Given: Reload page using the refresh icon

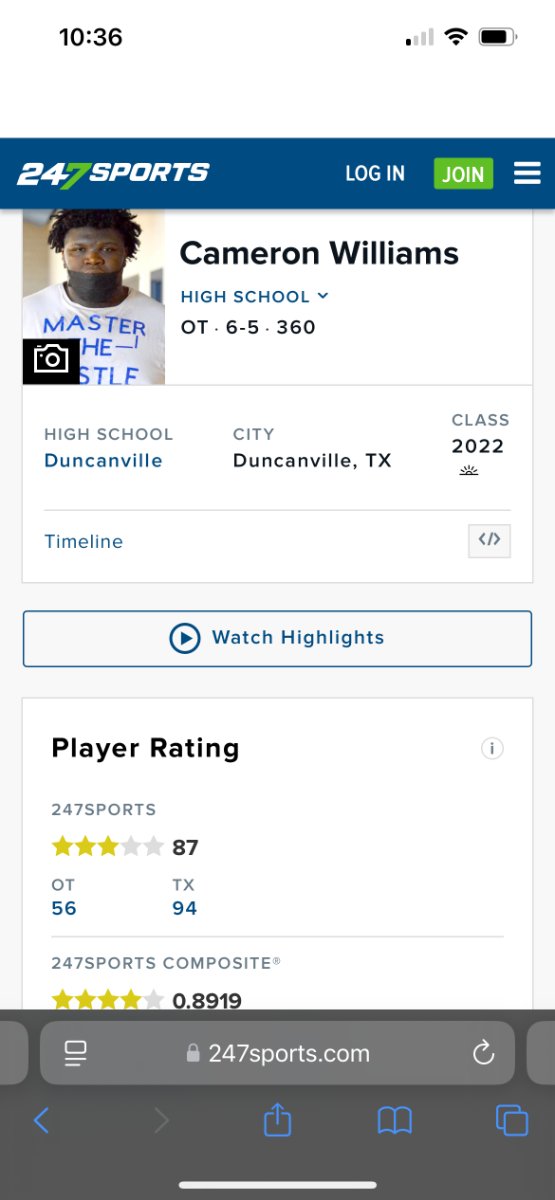Looking at the screenshot, I should pos(483,1053).
